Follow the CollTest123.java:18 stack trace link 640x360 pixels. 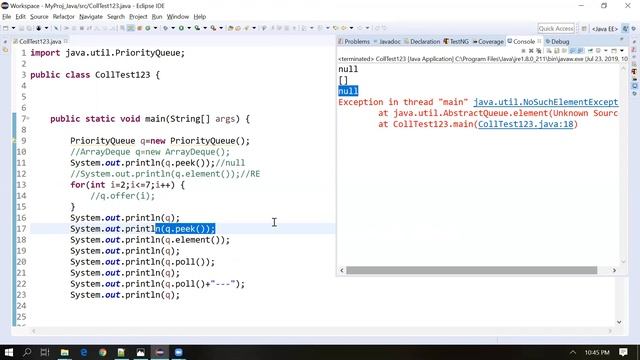[x=526, y=124]
